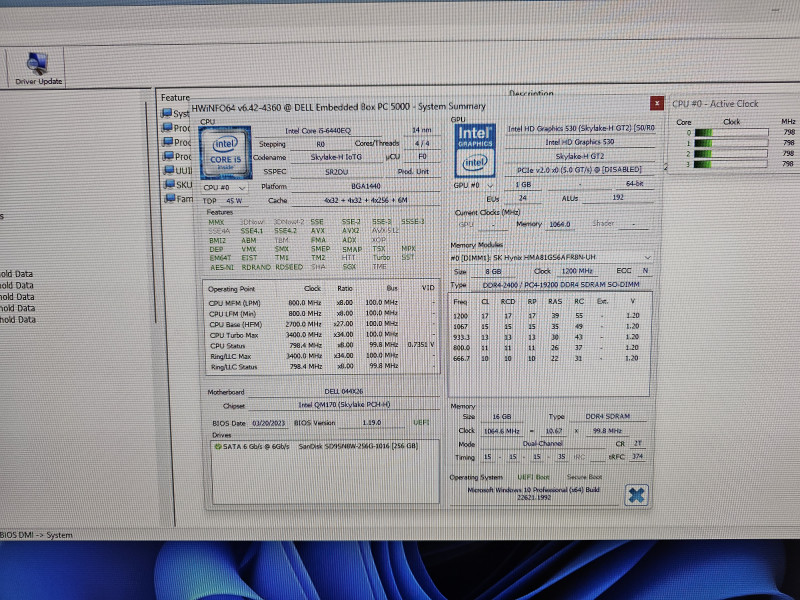Click the cache value 4x32 + 4x32 + 4x256 + 6M
This screenshot has width=800, height=600.
pyautogui.click(x=365, y=201)
